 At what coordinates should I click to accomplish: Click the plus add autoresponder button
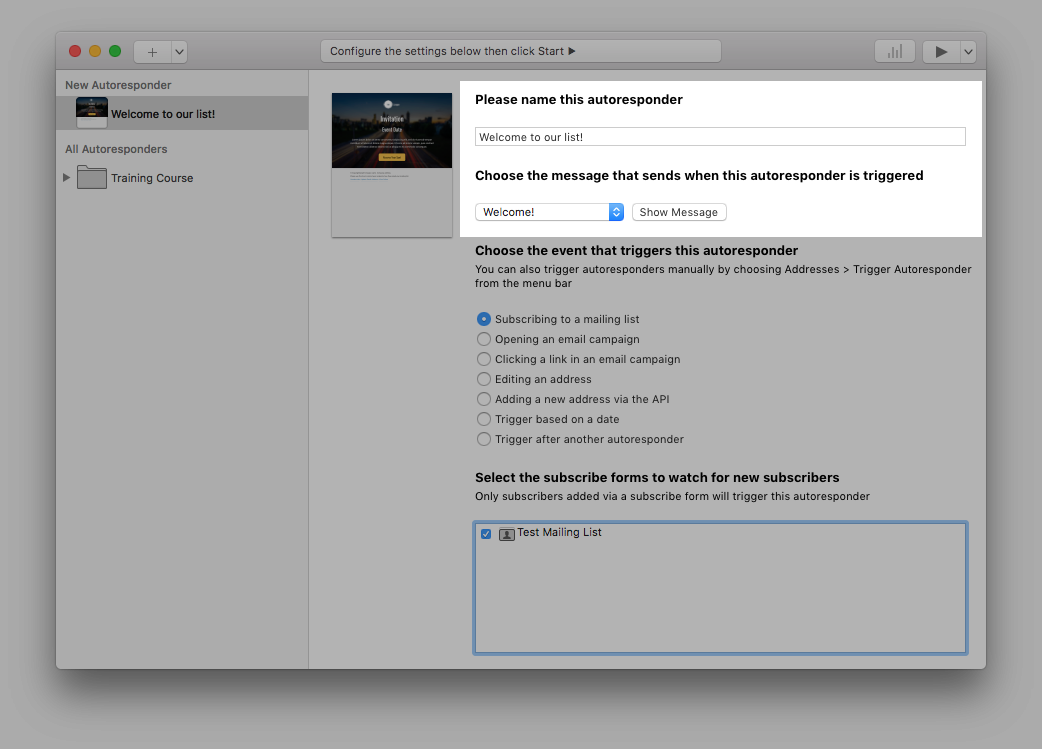click(152, 52)
